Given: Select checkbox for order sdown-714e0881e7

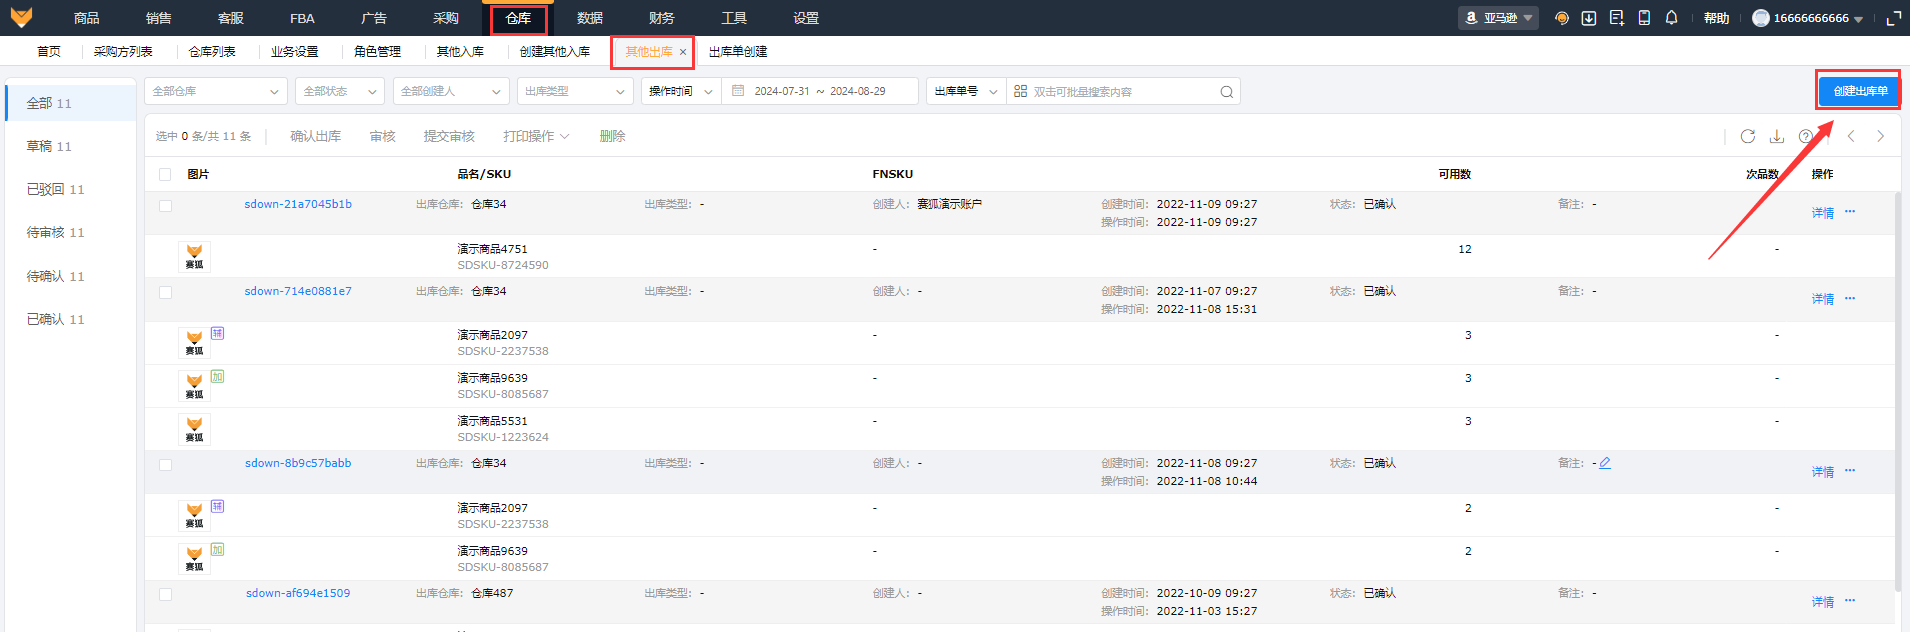Looking at the screenshot, I should 165,293.
